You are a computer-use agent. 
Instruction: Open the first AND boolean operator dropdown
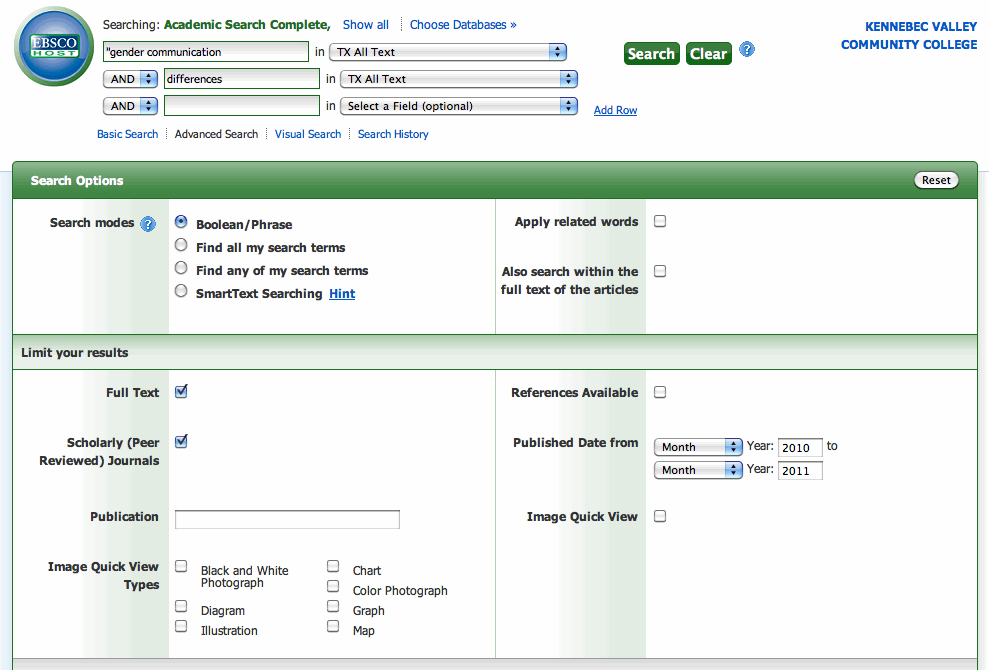tap(133, 79)
